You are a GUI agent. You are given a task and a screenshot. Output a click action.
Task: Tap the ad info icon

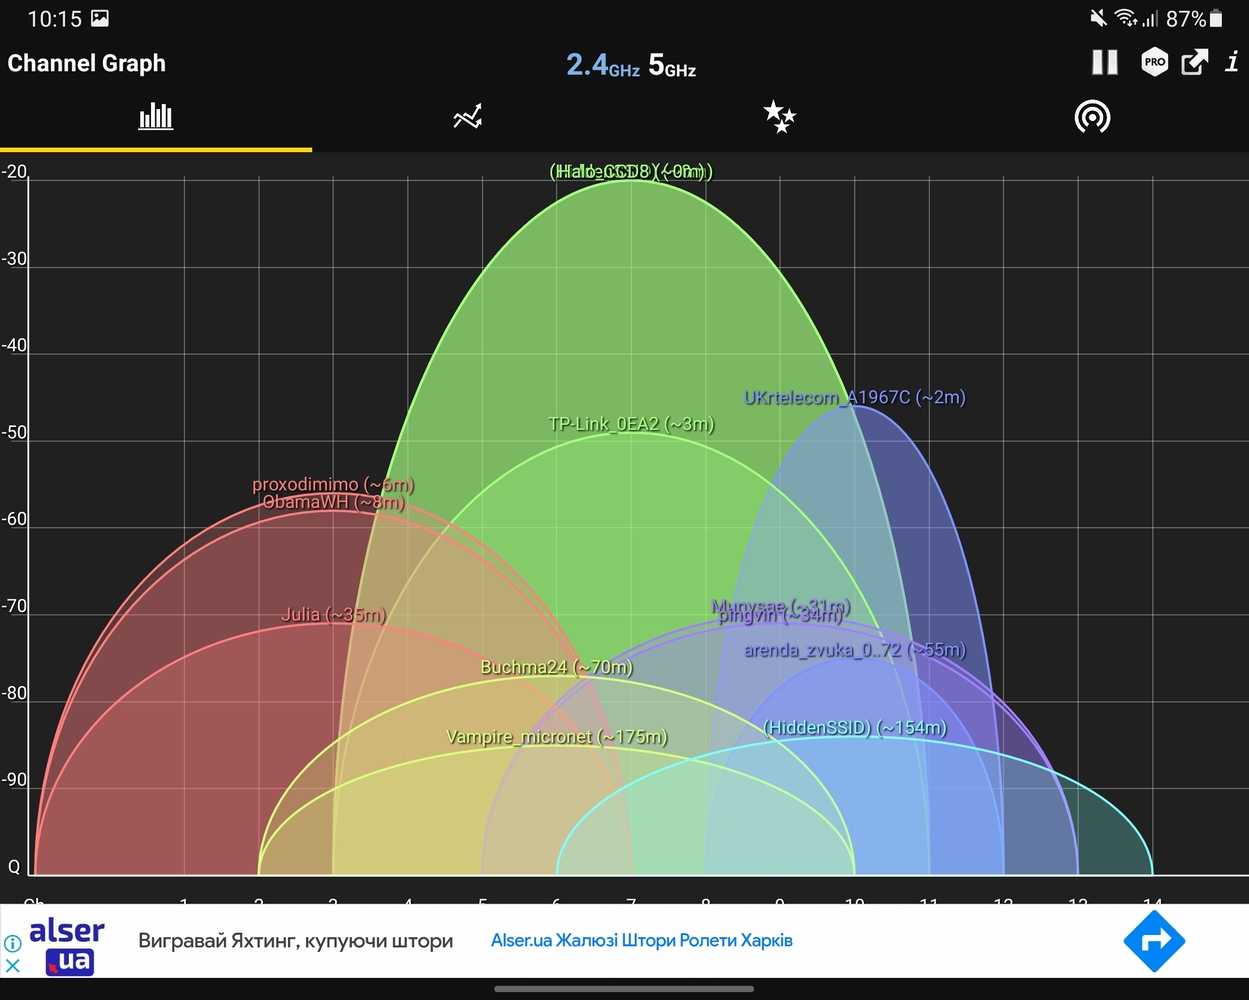coord(13,943)
